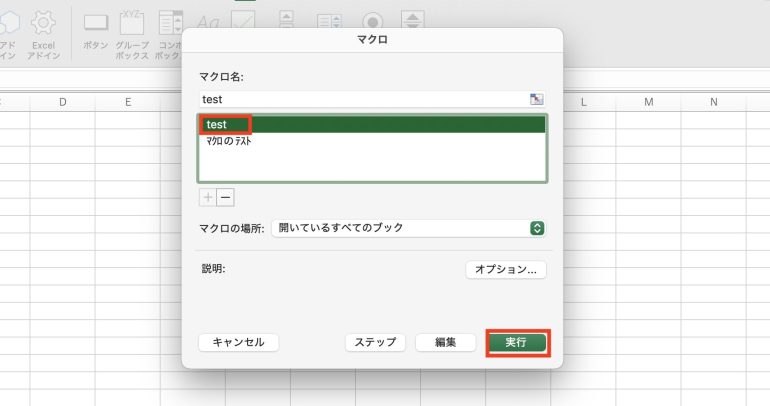770x406 pixels.
Task: Click the Excel アドイン gear icon
Action: click(x=43, y=23)
